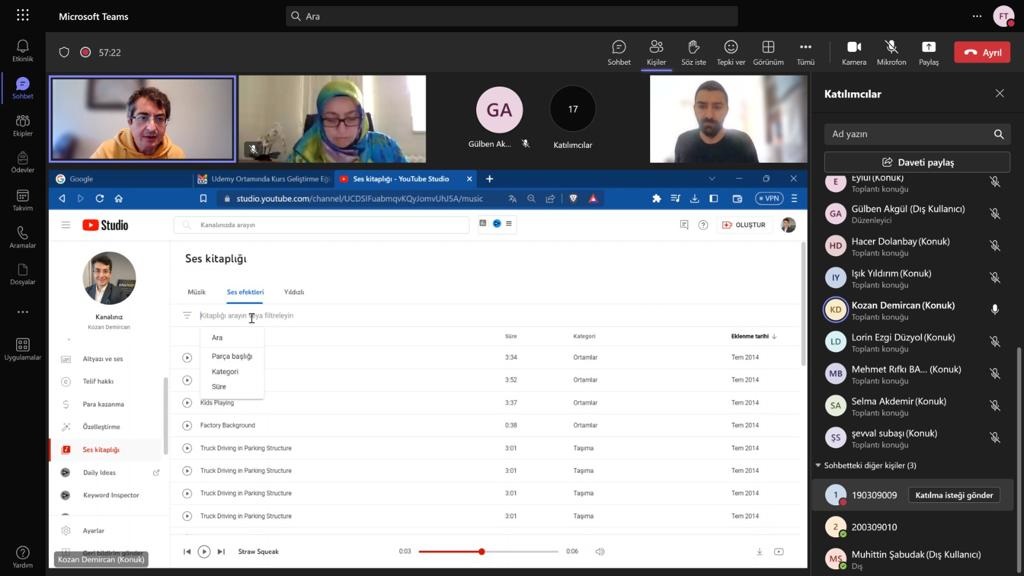Open Aramalar calls in the left sidebar

click(22, 237)
